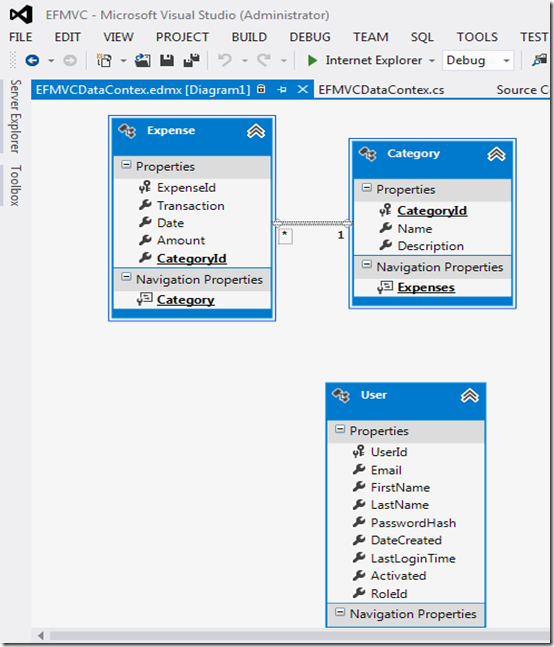
Task: Select the RoleId property in User
Action: pos(389,594)
